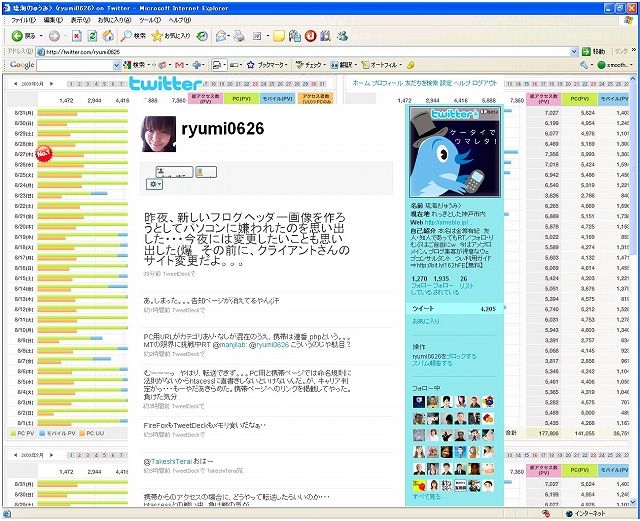Screen dimensions: 640x521
Task: Open back button history dropdown arrow
Action: [41, 36]
